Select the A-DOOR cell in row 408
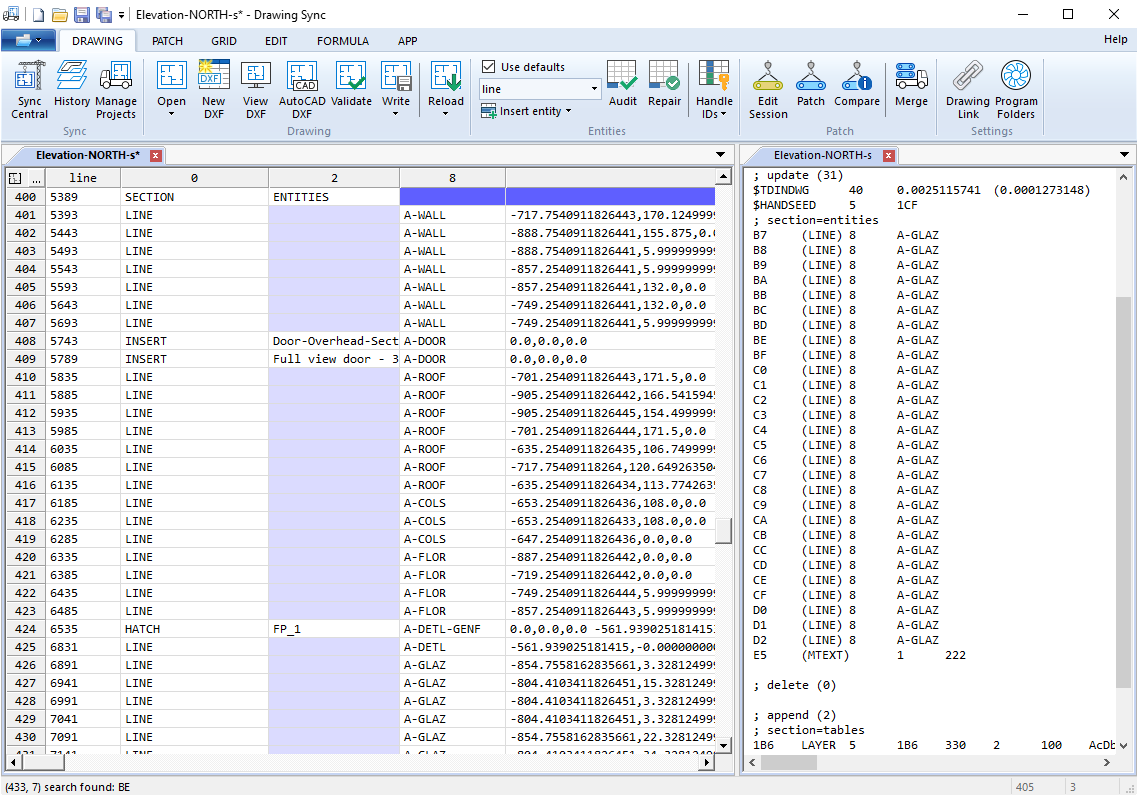Screen dimensions: 1138x796 pyautogui.click(x=452, y=341)
